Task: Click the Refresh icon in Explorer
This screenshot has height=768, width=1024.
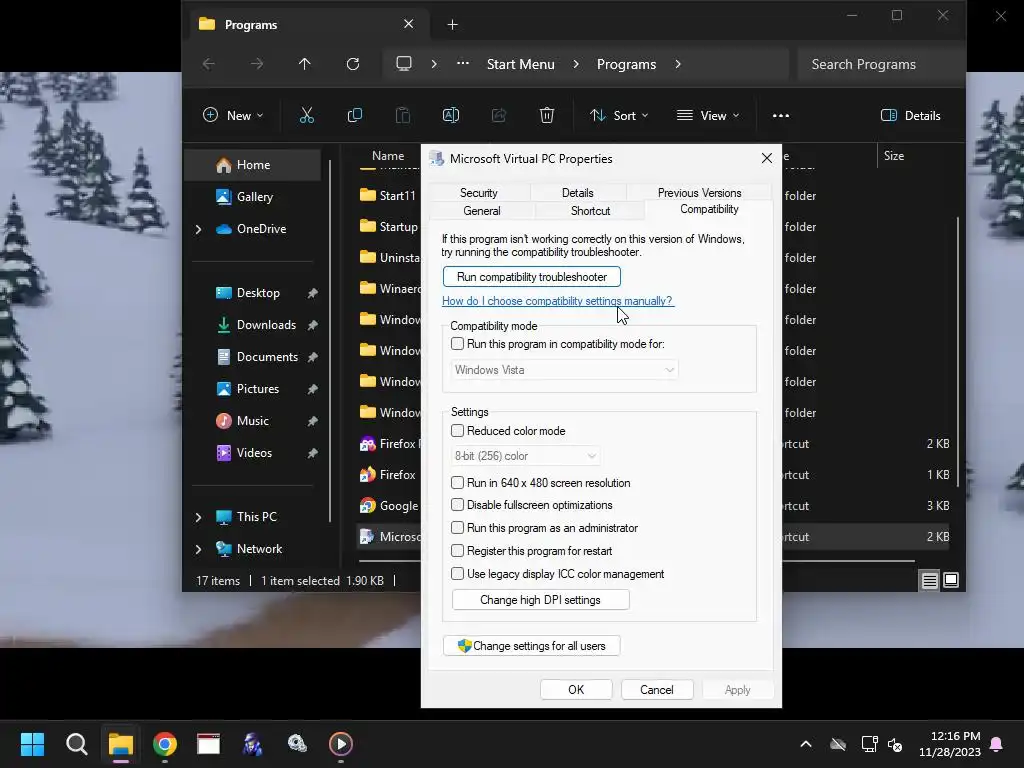Action: [353, 64]
